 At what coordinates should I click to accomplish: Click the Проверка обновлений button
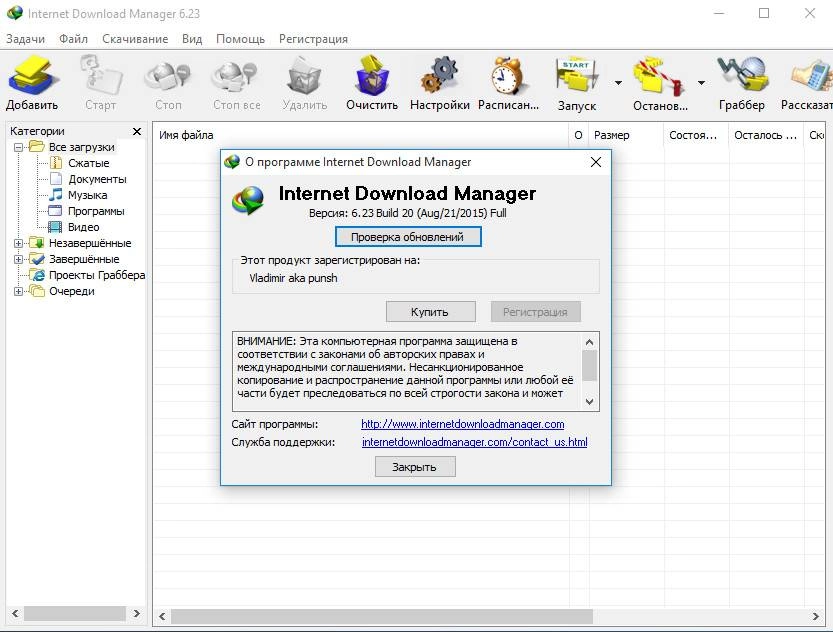tap(408, 237)
